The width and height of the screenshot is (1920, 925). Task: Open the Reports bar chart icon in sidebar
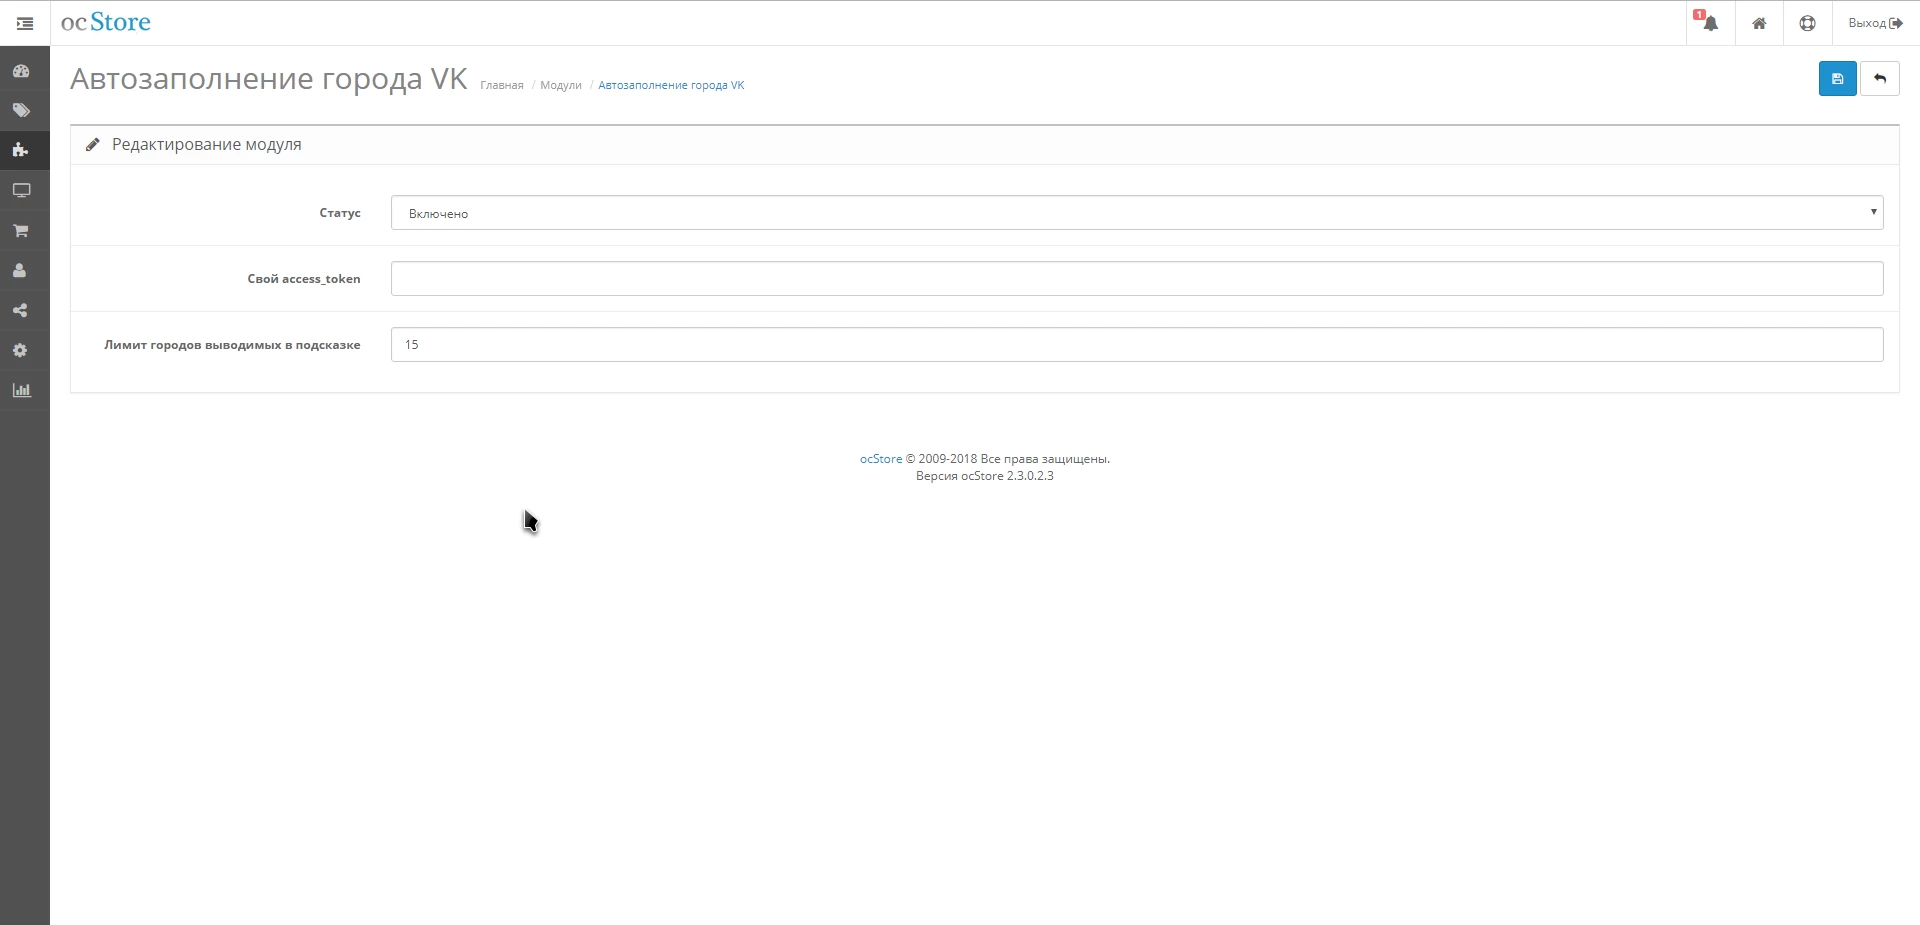(x=21, y=391)
